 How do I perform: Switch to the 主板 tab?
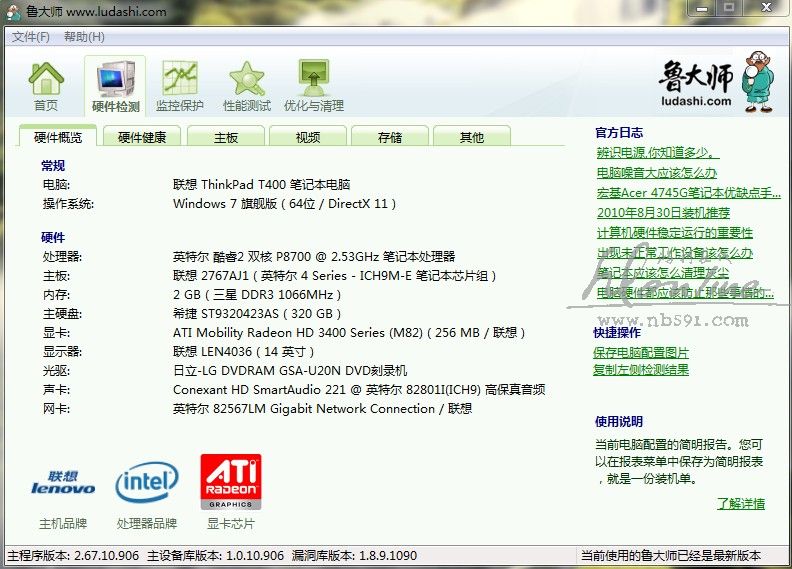pyautogui.click(x=226, y=137)
